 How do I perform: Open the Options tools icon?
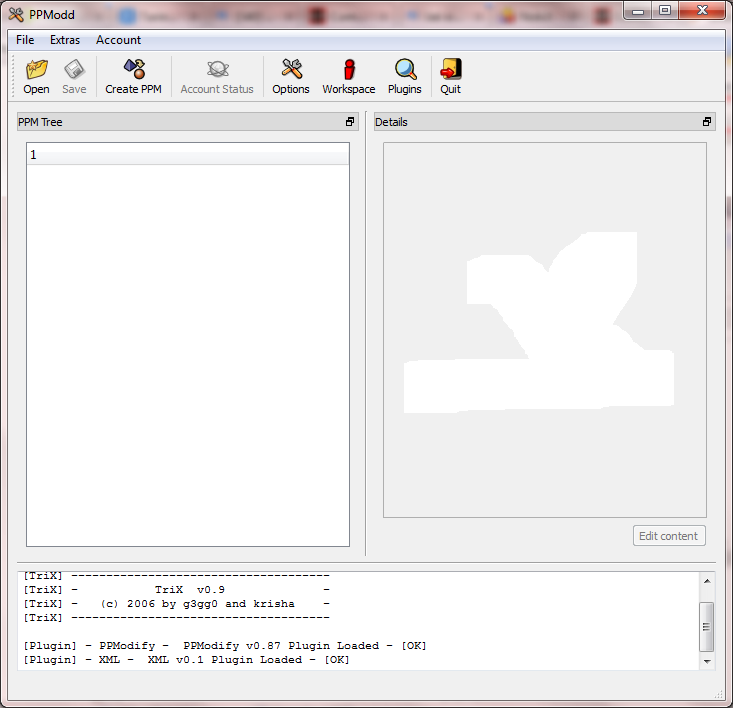[x=291, y=77]
